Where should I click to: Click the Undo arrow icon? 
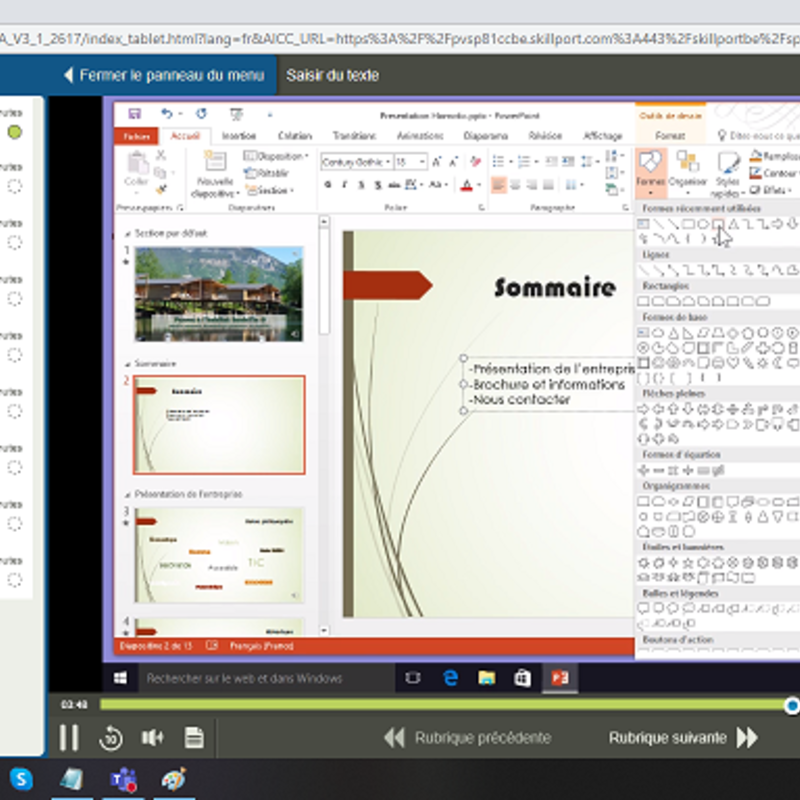[x=167, y=113]
